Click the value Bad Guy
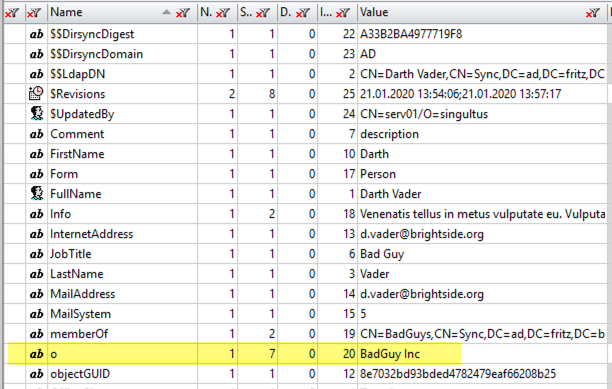This screenshot has height=389, width=612. (382, 254)
